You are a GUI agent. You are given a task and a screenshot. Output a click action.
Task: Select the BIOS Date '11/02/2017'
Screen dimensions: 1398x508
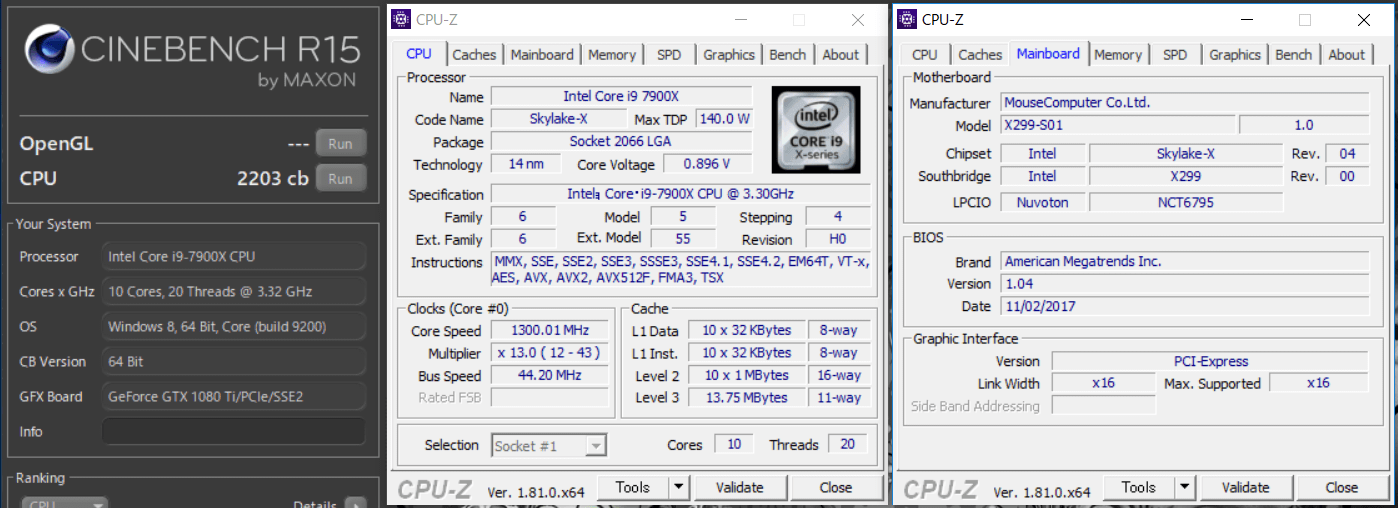[x=1185, y=306]
